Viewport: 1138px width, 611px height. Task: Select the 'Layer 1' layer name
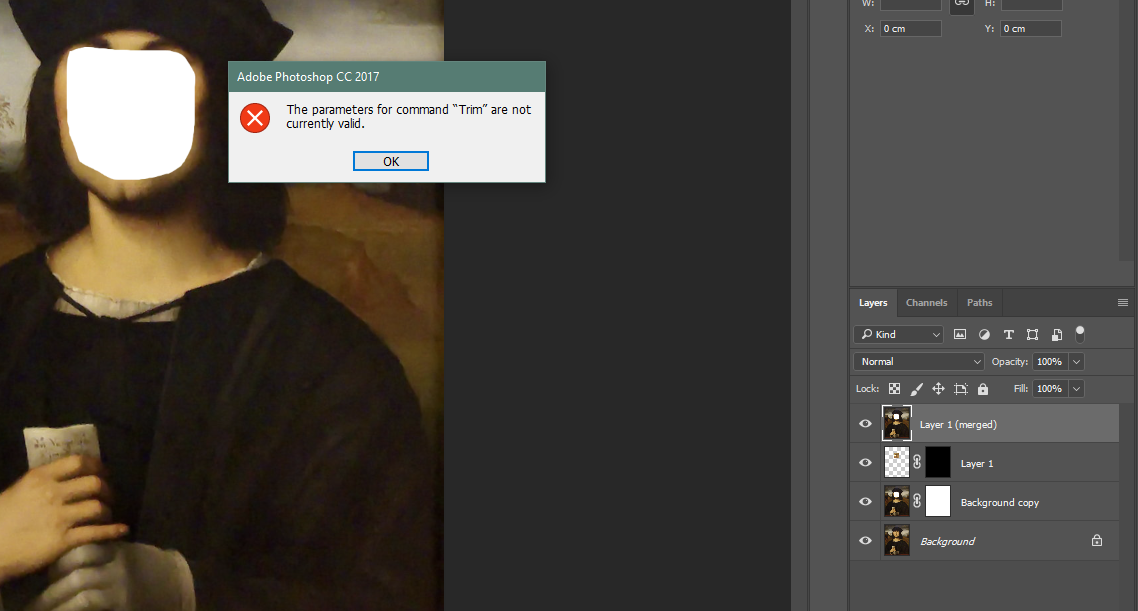pos(977,464)
